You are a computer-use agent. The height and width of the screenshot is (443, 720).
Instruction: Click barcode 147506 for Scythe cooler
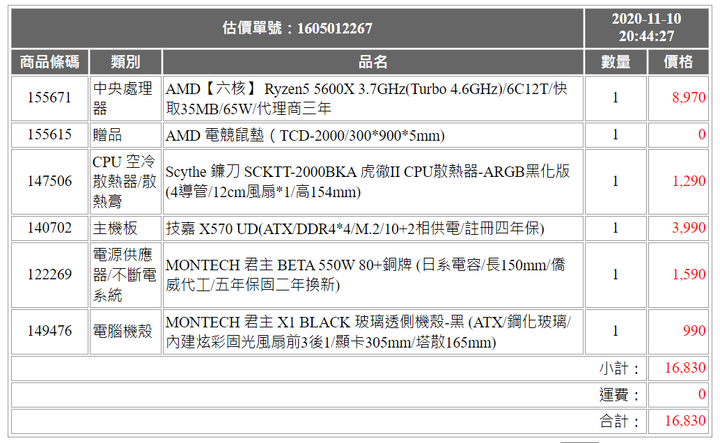point(49,181)
